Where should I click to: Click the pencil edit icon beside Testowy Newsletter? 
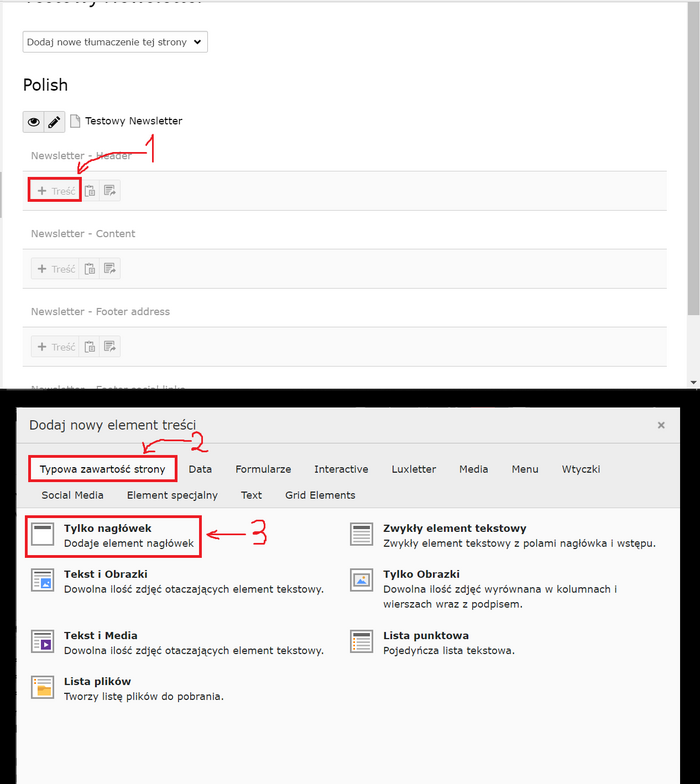pos(55,122)
